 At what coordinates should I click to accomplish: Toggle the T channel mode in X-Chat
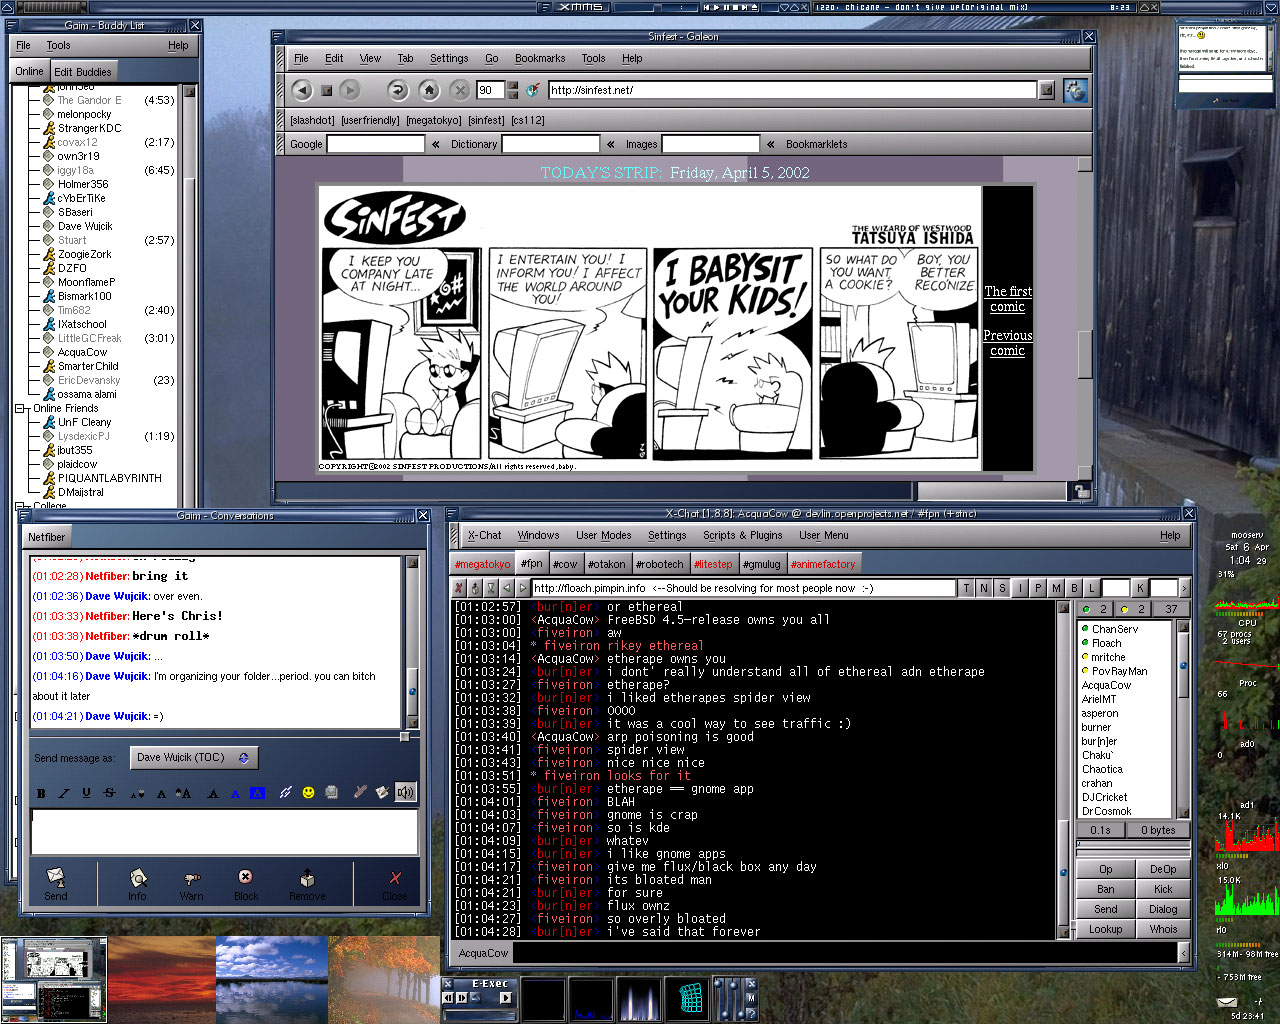click(966, 588)
